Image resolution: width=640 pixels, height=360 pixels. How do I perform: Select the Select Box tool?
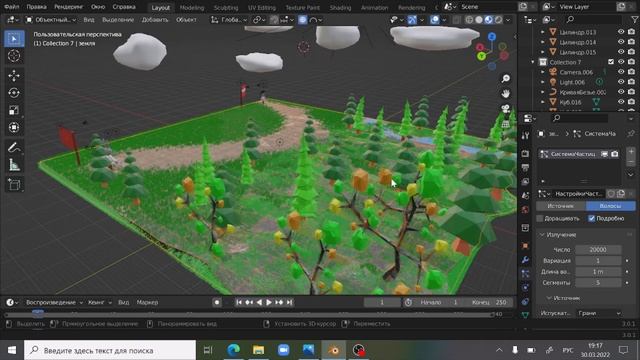(14, 38)
